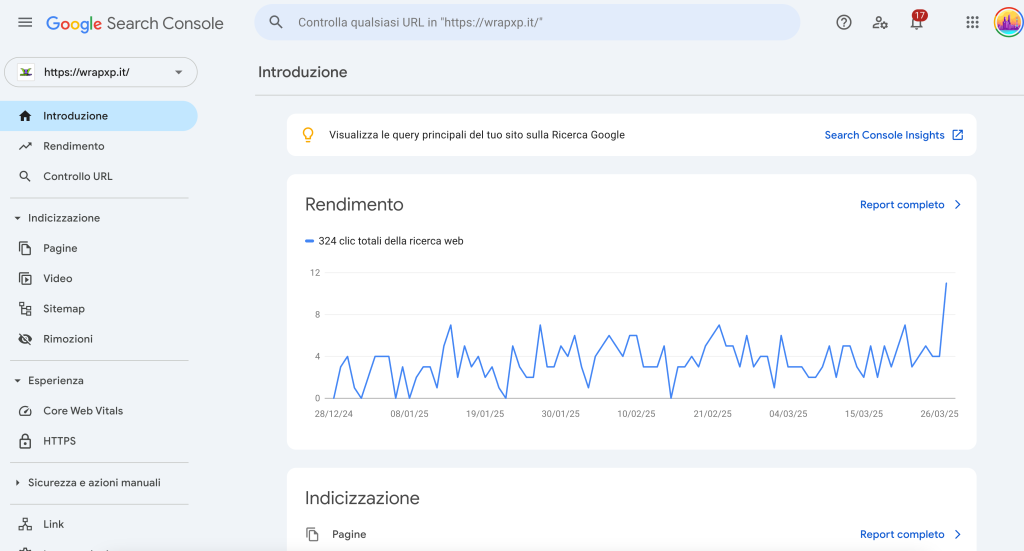Open notifications bell with 17 alerts
1024x551 pixels.
(x=916, y=23)
